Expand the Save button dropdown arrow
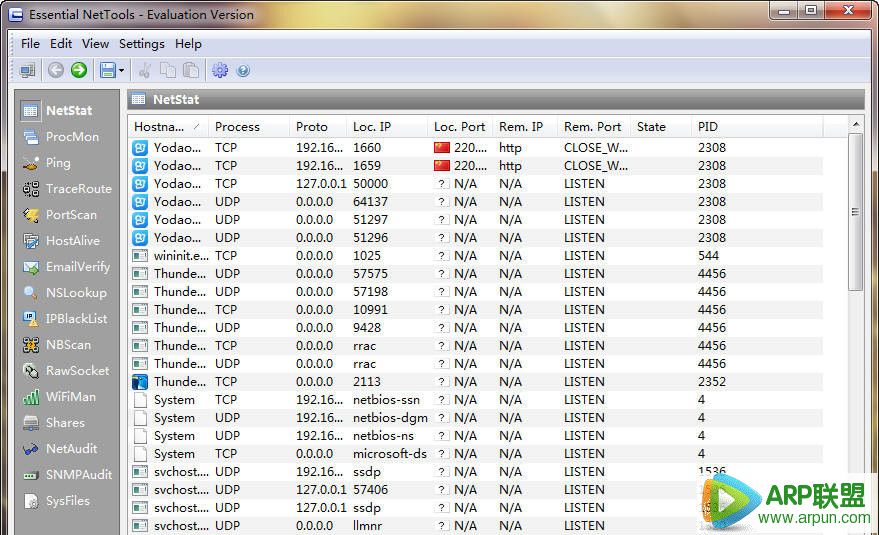The width and height of the screenshot is (879, 535). (122, 71)
